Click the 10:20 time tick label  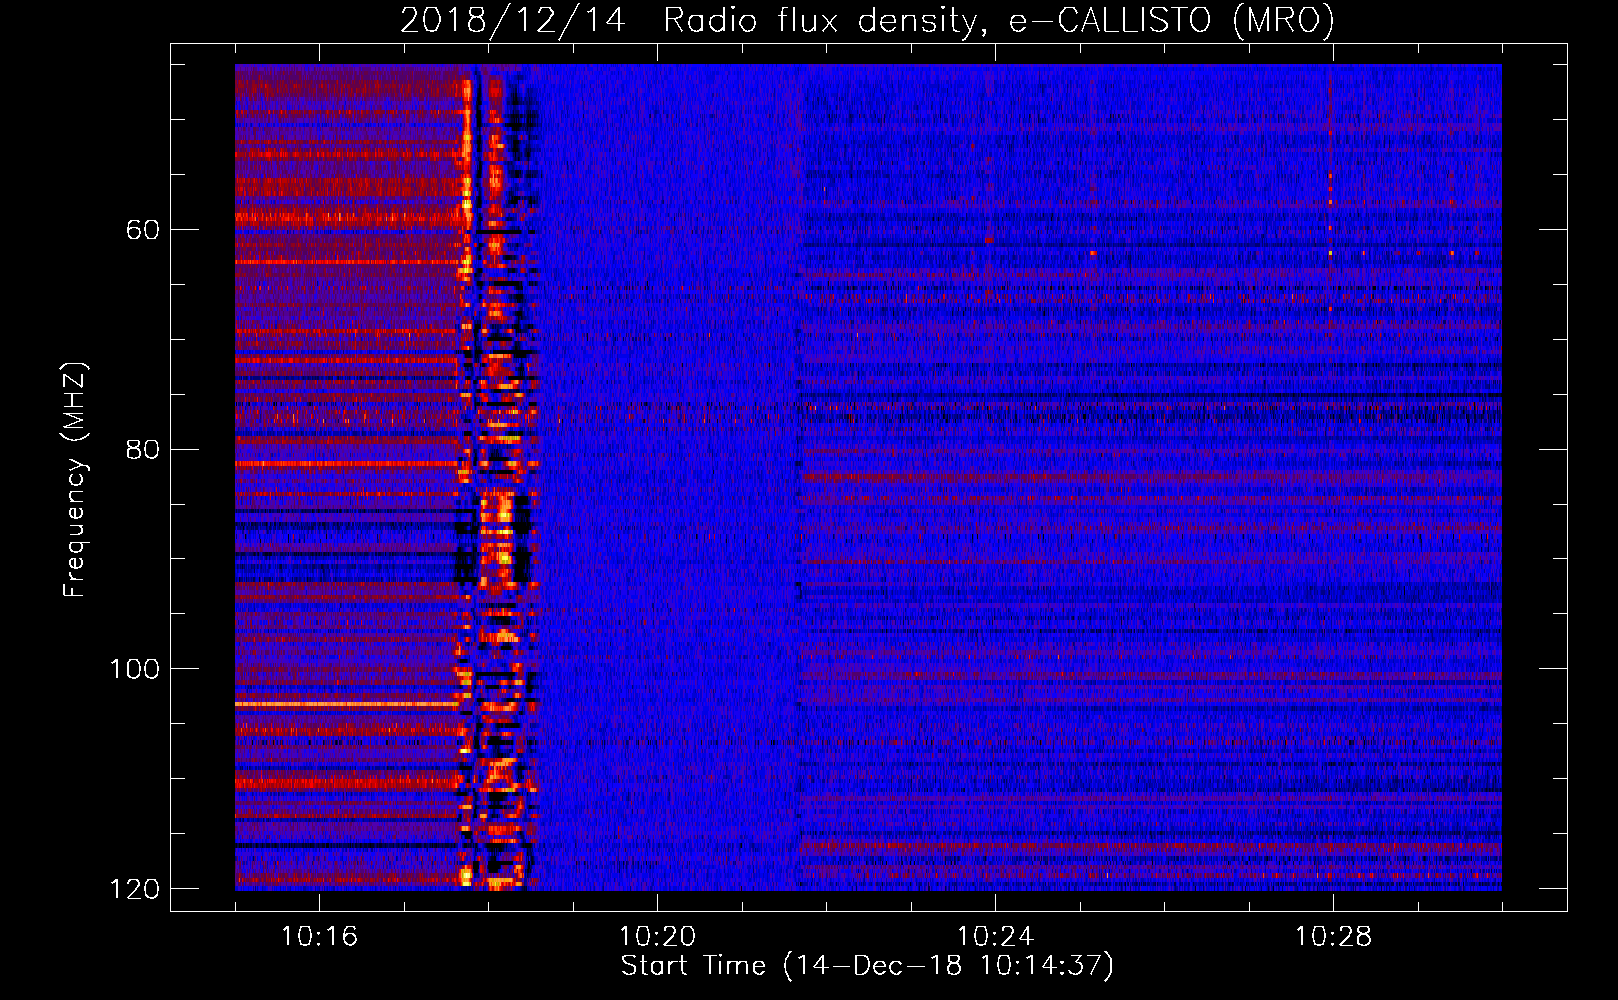pyautogui.click(x=657, y=937)
